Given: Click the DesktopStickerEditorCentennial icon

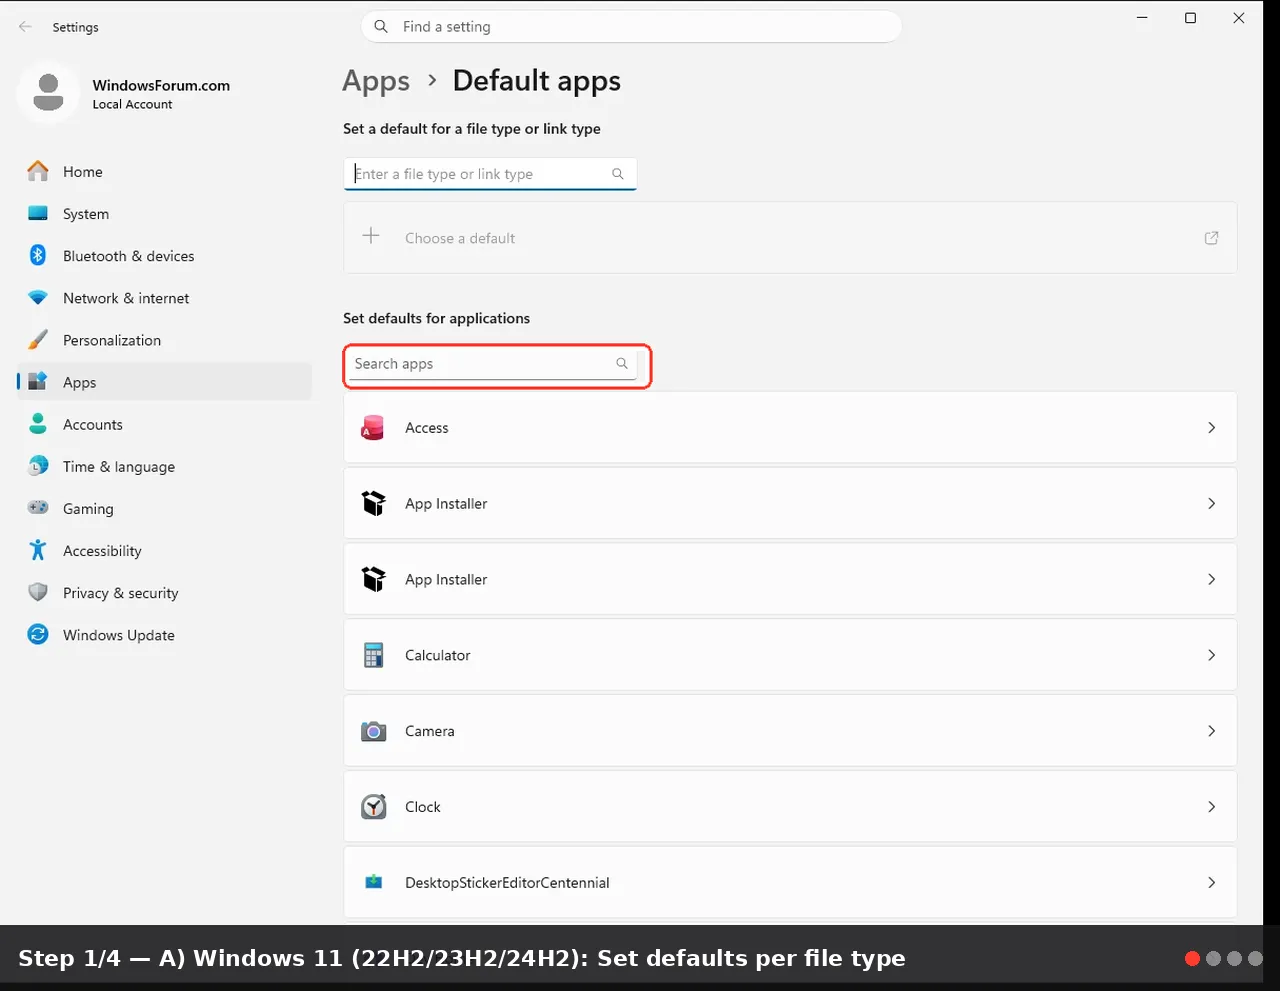Looking at the screenshot, I should coord(373,882).
